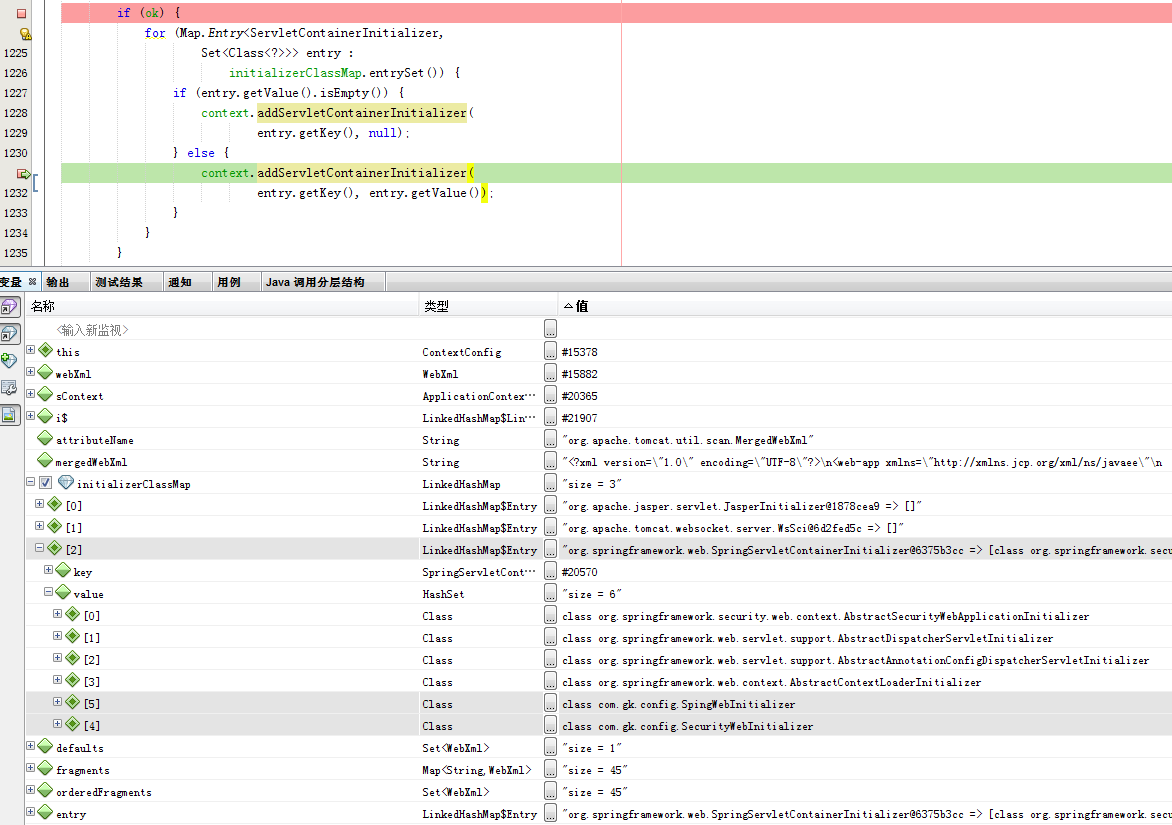Click the green diamond icon beside webXml
The image size is (1172, 825).
45,372
